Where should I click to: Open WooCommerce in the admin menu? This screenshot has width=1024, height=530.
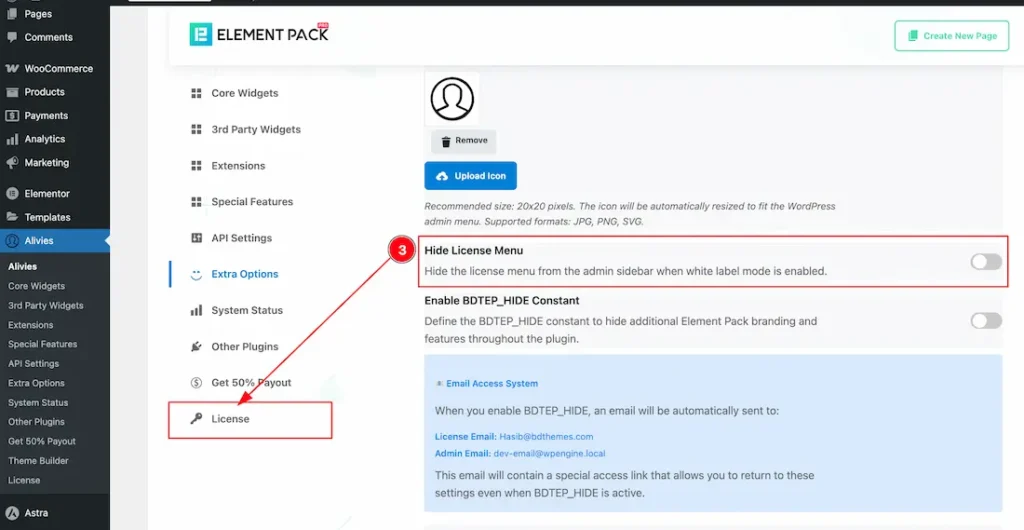(x=58, y=69)
